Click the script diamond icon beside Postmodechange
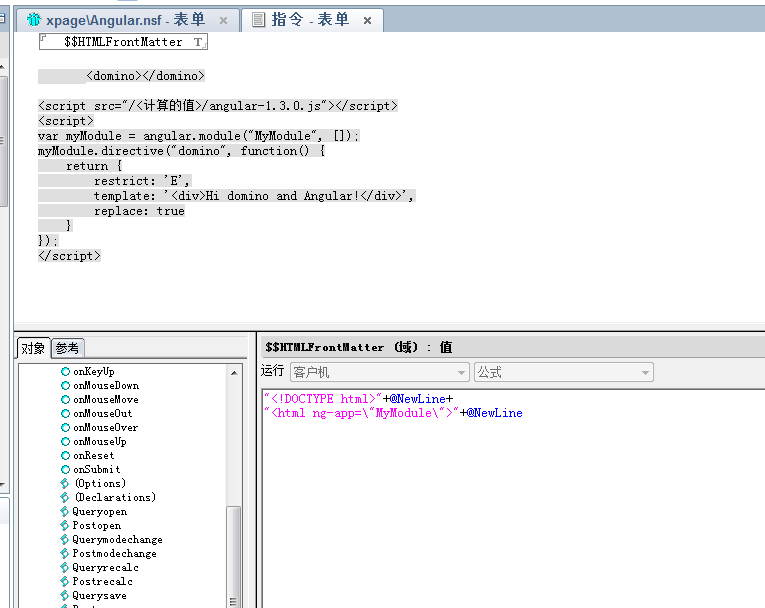The image size is (765, 608). (65, 553)
